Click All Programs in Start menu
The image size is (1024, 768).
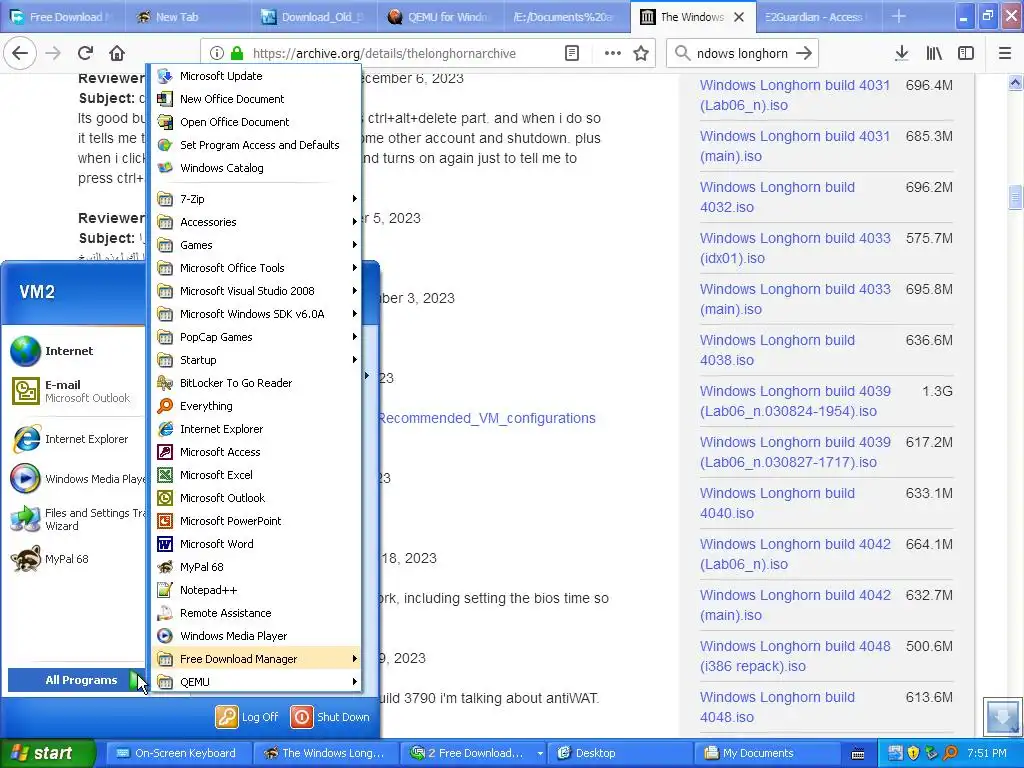click(x=78, y=680)
